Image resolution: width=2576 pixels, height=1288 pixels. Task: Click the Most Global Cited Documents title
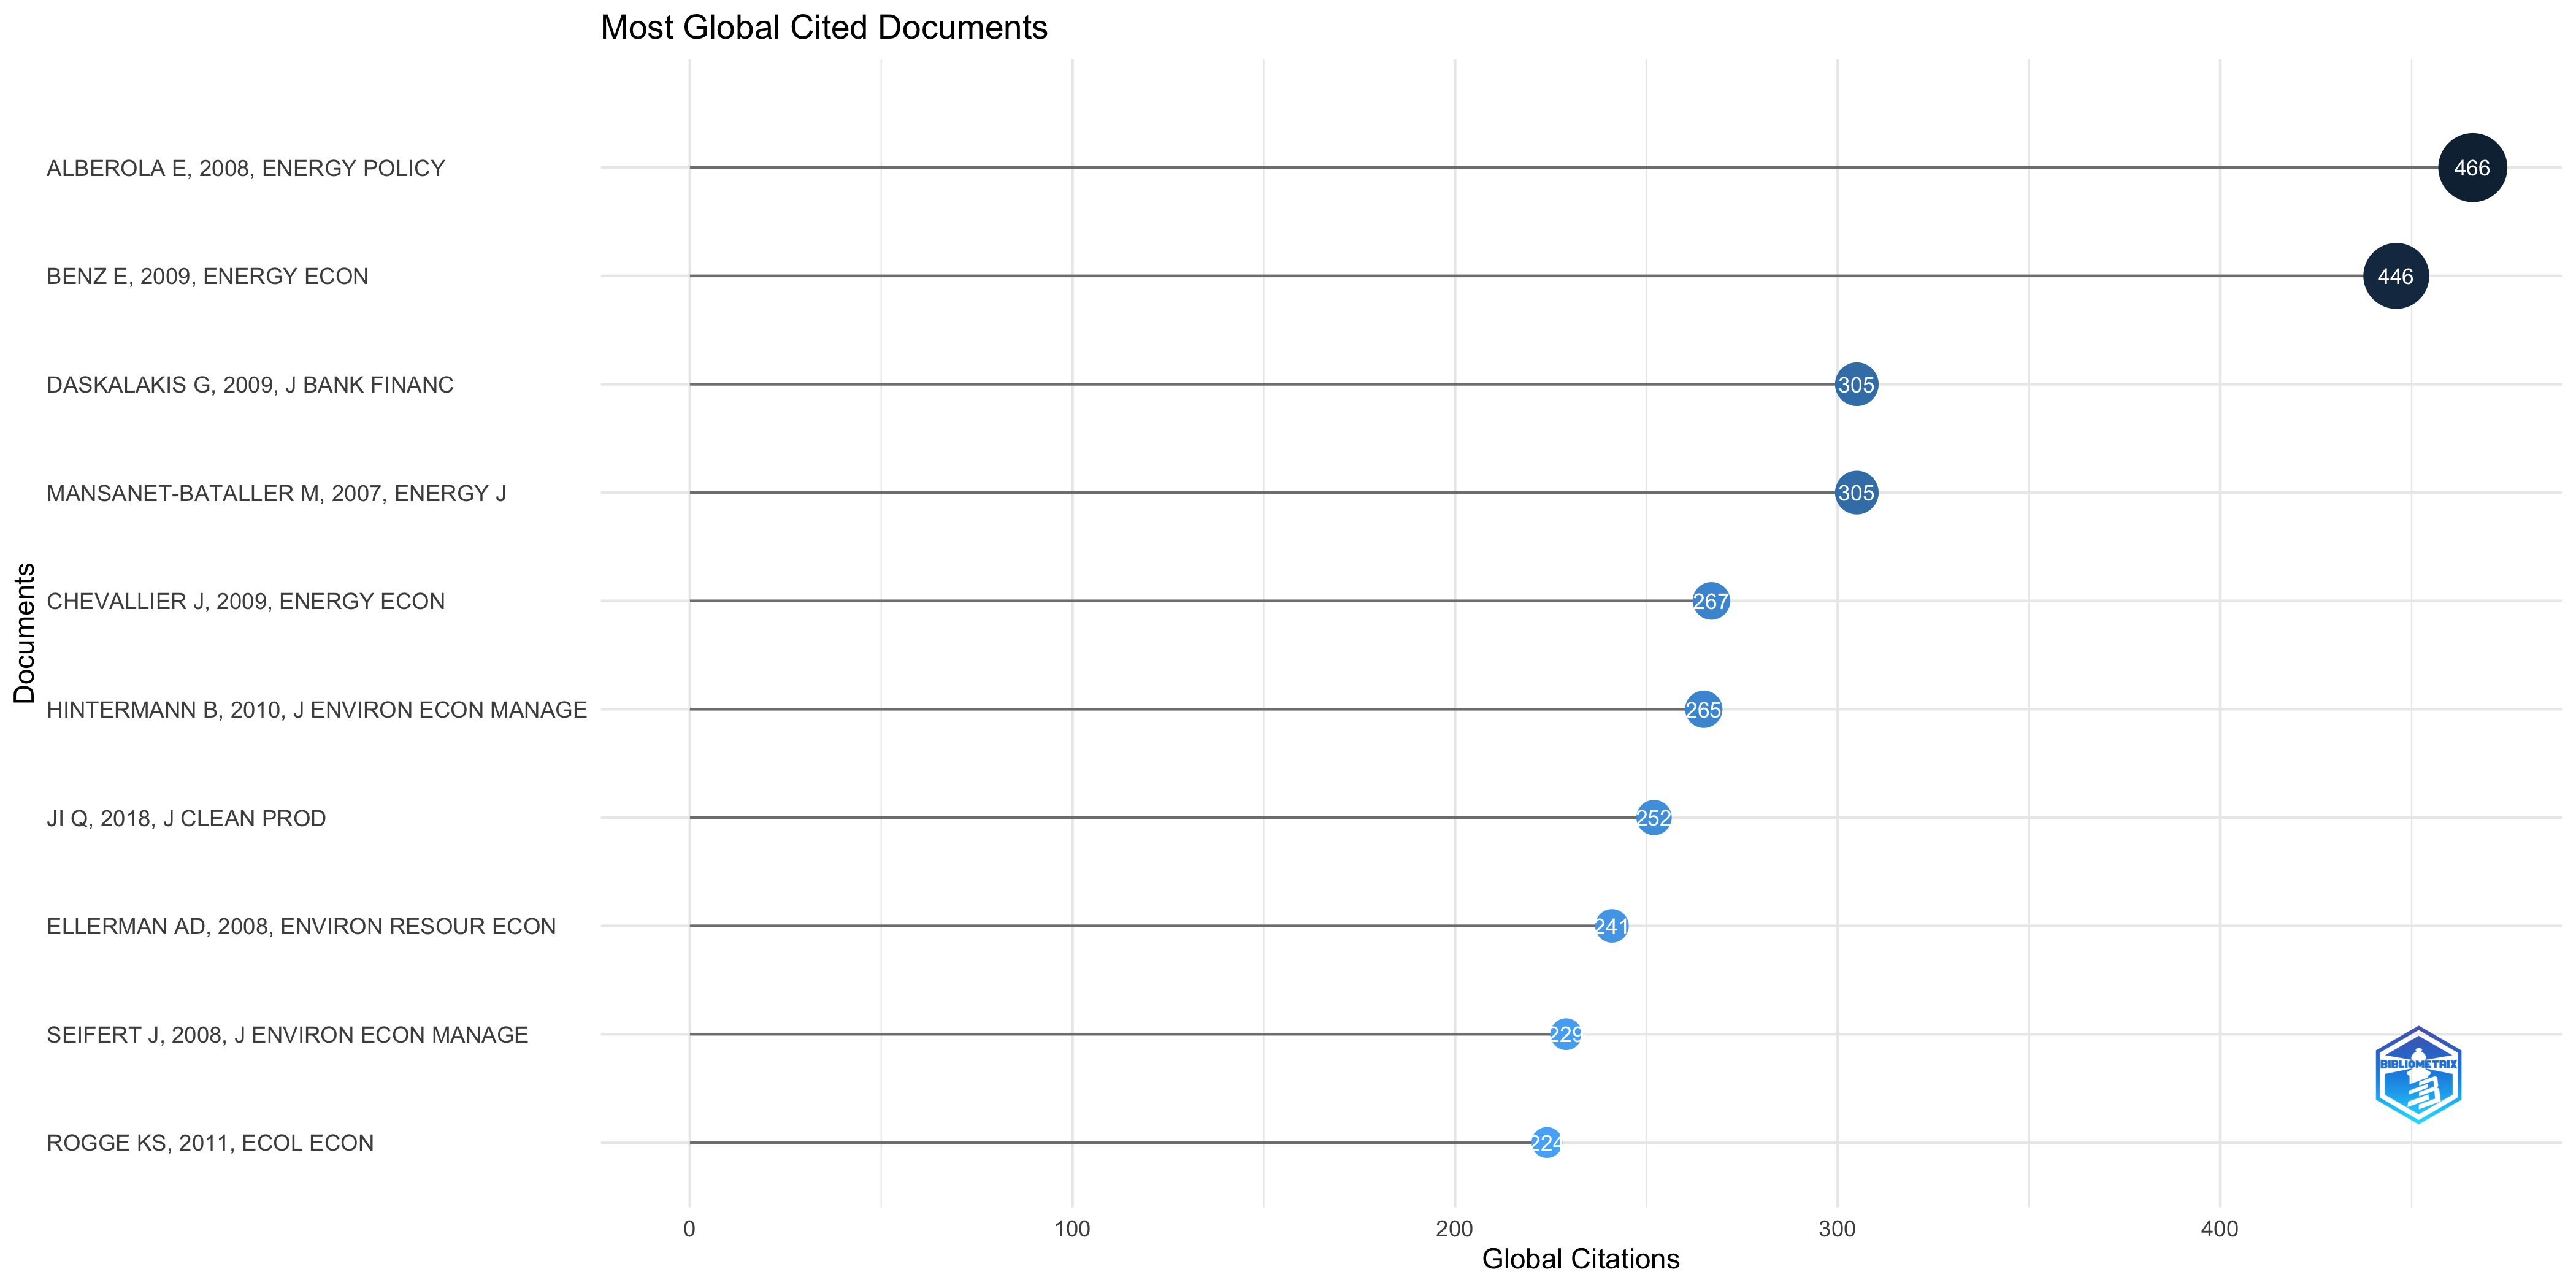823,27
